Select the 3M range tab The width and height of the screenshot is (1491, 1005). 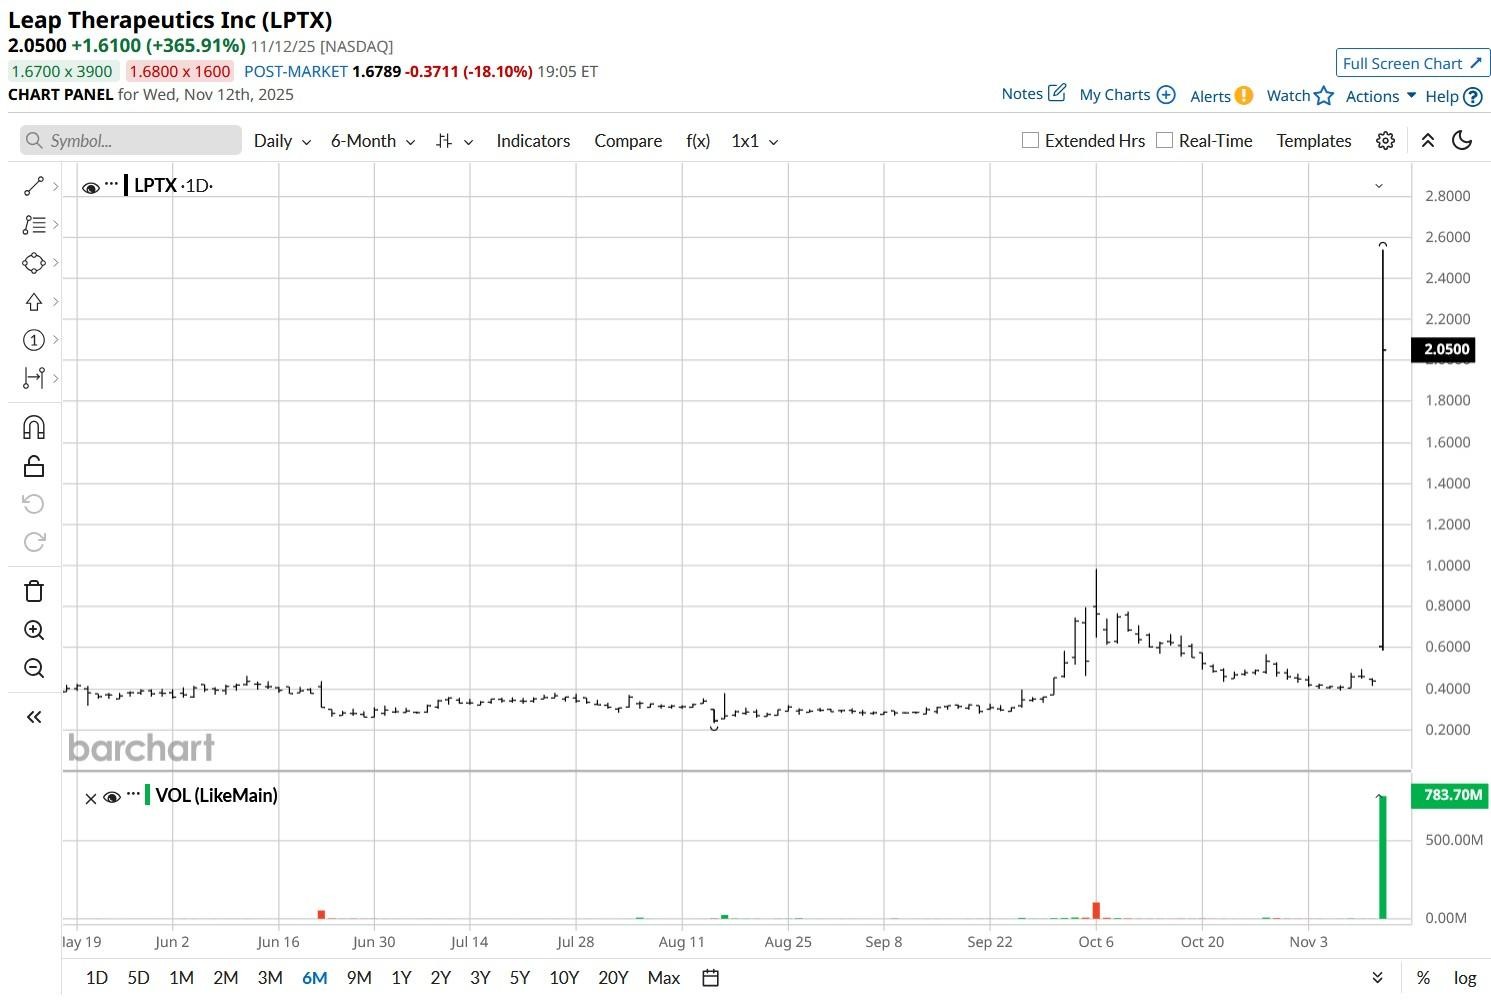pos(270,978)
